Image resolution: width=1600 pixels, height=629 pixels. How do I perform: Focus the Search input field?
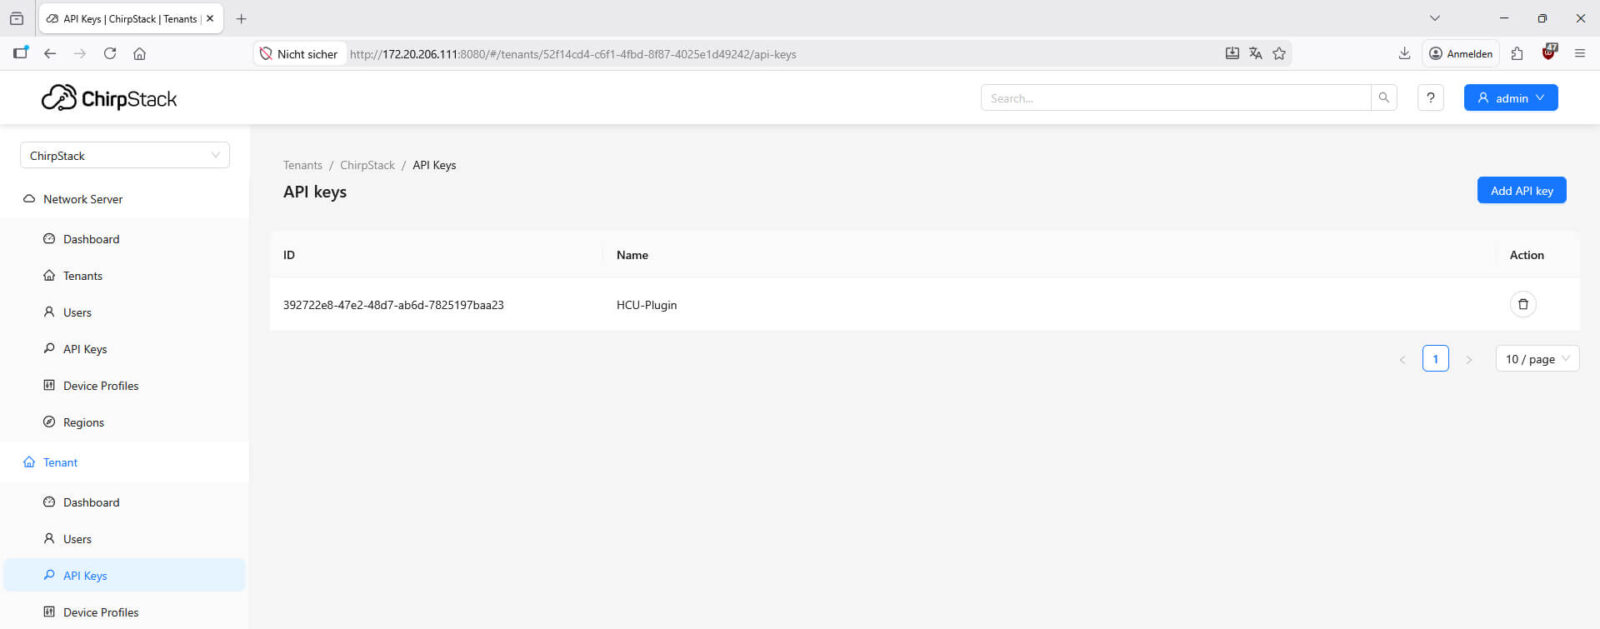click(x=1176, y=98)
